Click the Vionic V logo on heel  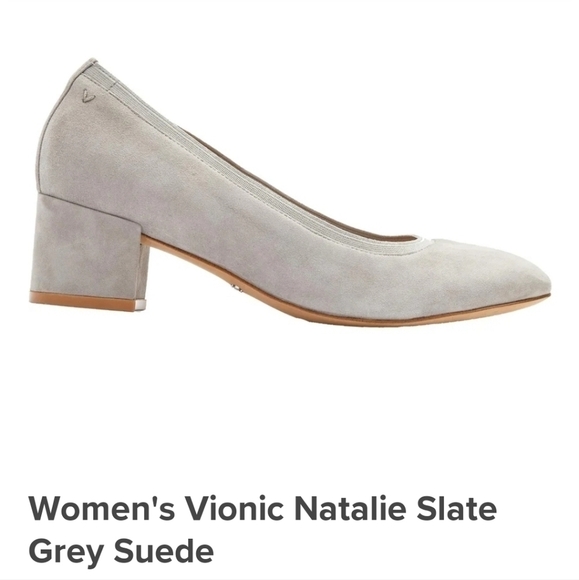pos(89,96)
